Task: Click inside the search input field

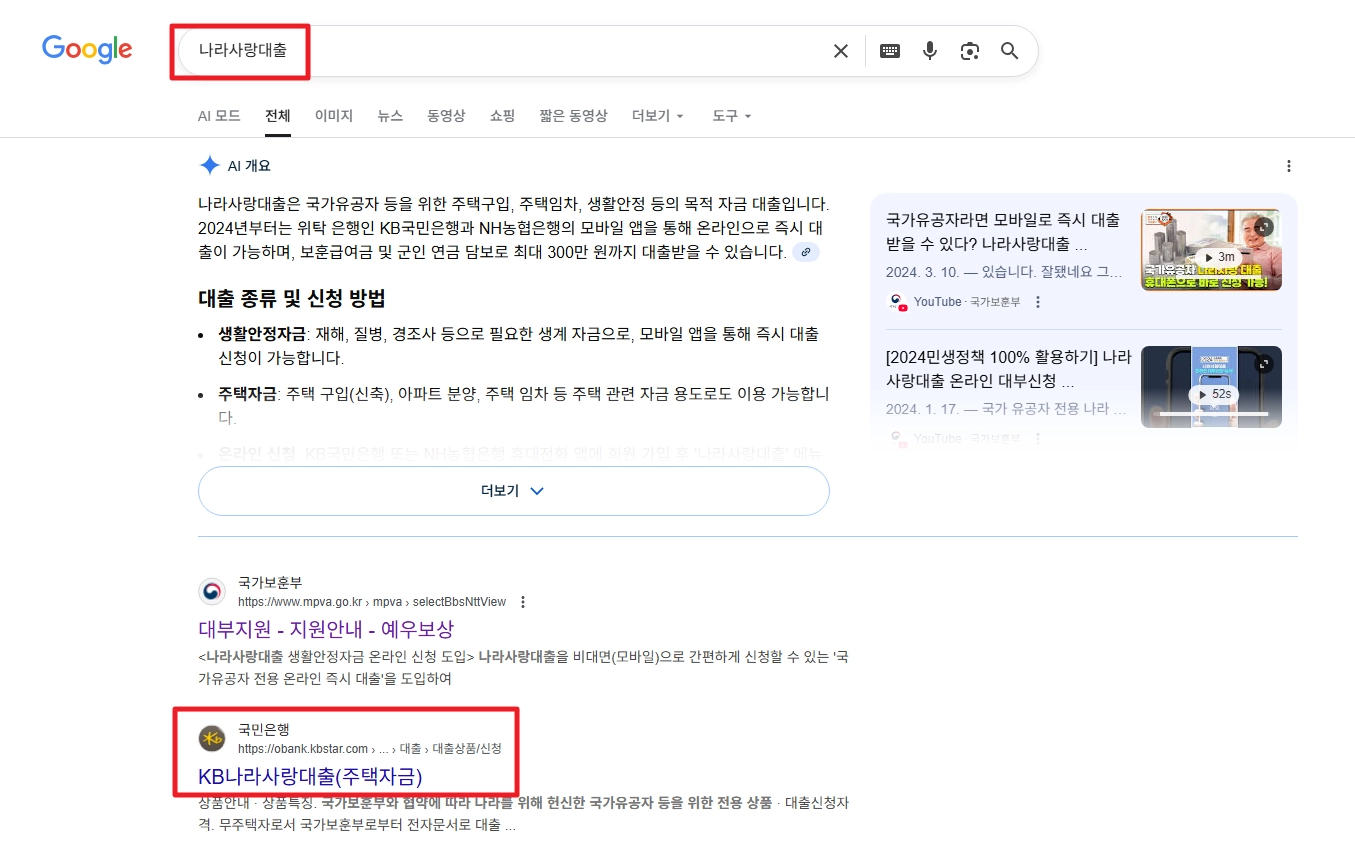Action: click(x=500, y=50)
